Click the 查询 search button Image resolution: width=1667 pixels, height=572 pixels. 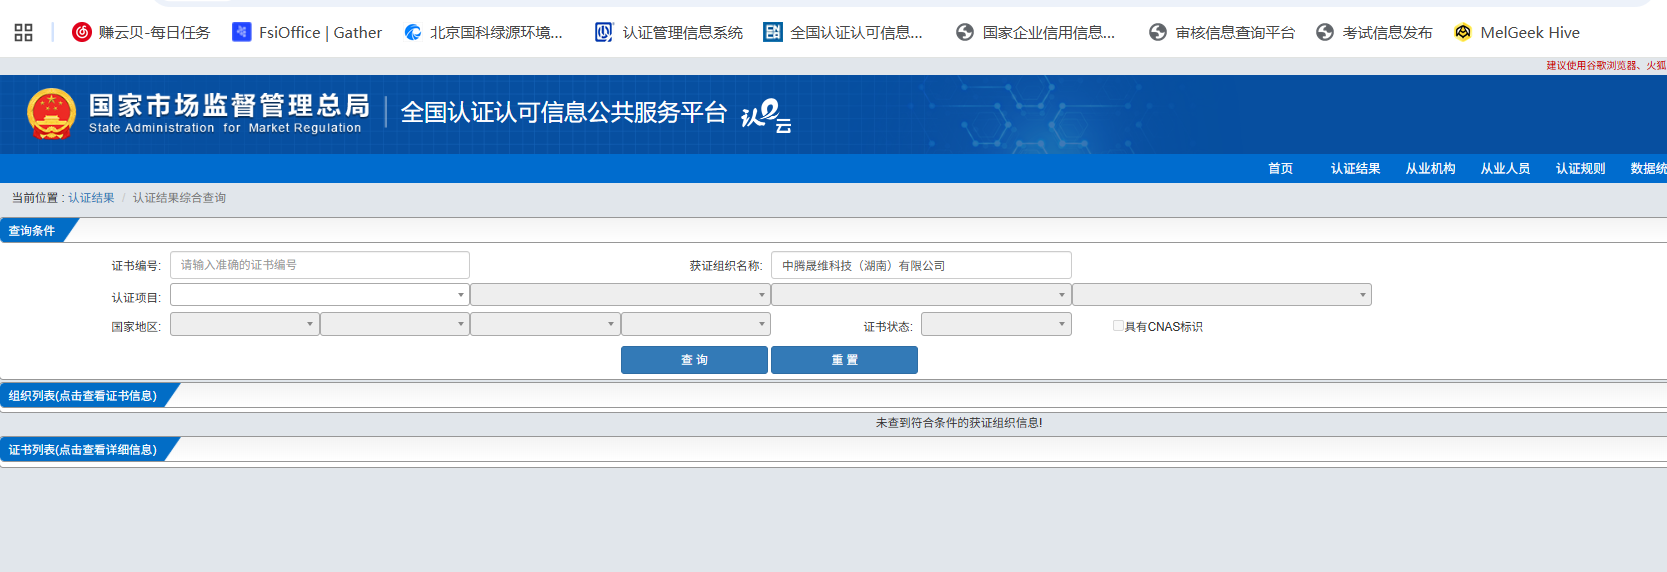pyautogui.click(x=694, y=360)
